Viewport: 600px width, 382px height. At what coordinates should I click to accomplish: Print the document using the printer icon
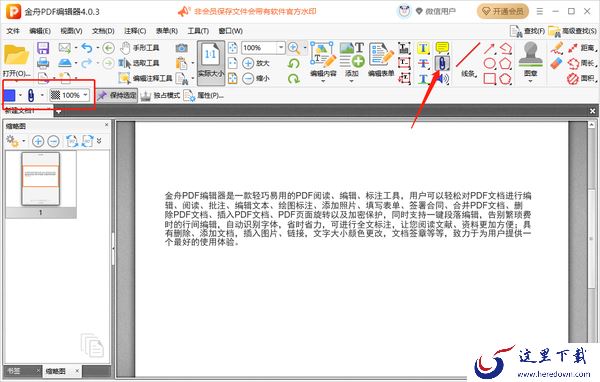[43, 63]
